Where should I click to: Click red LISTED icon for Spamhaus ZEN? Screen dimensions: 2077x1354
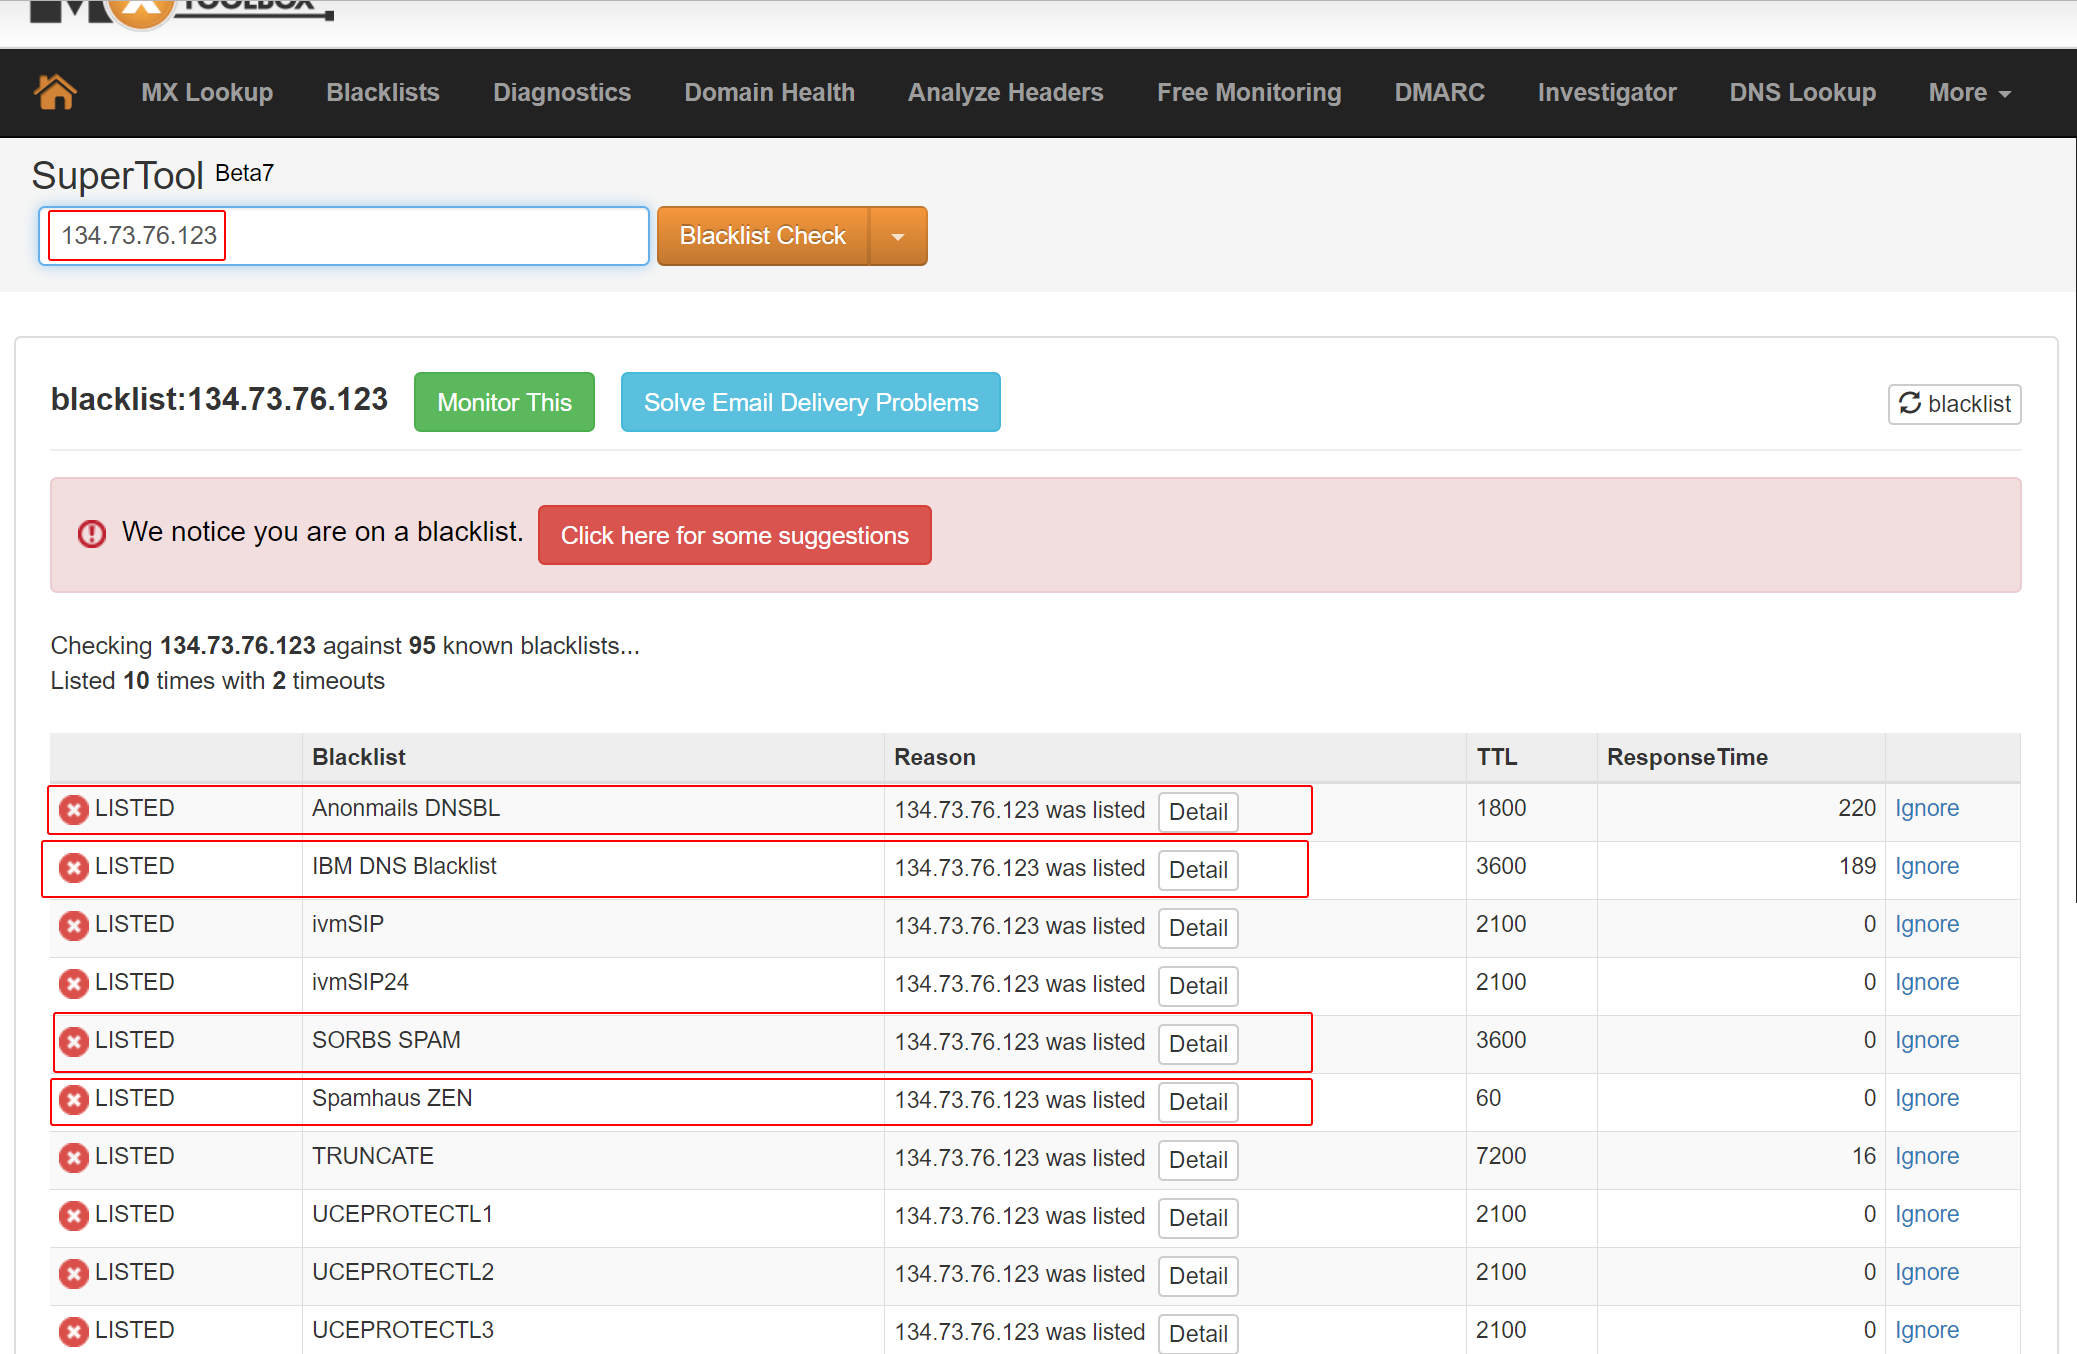pyautogui.click(x=73, y=1099)
